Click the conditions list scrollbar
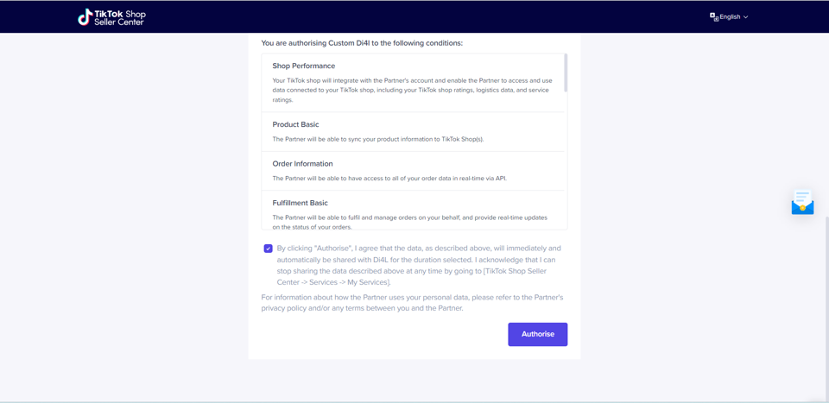 tap(565, 73)
